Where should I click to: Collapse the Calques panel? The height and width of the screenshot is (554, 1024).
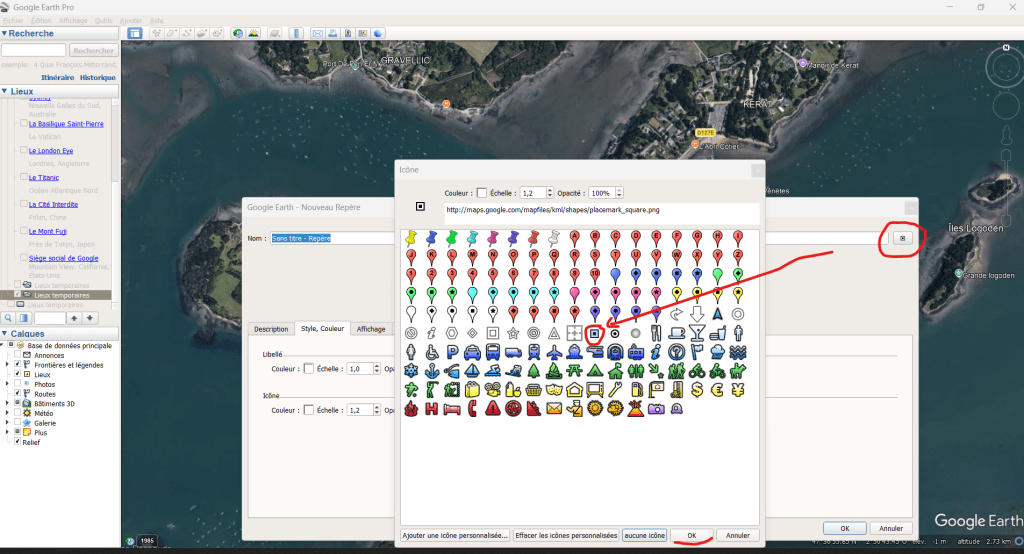5,333
